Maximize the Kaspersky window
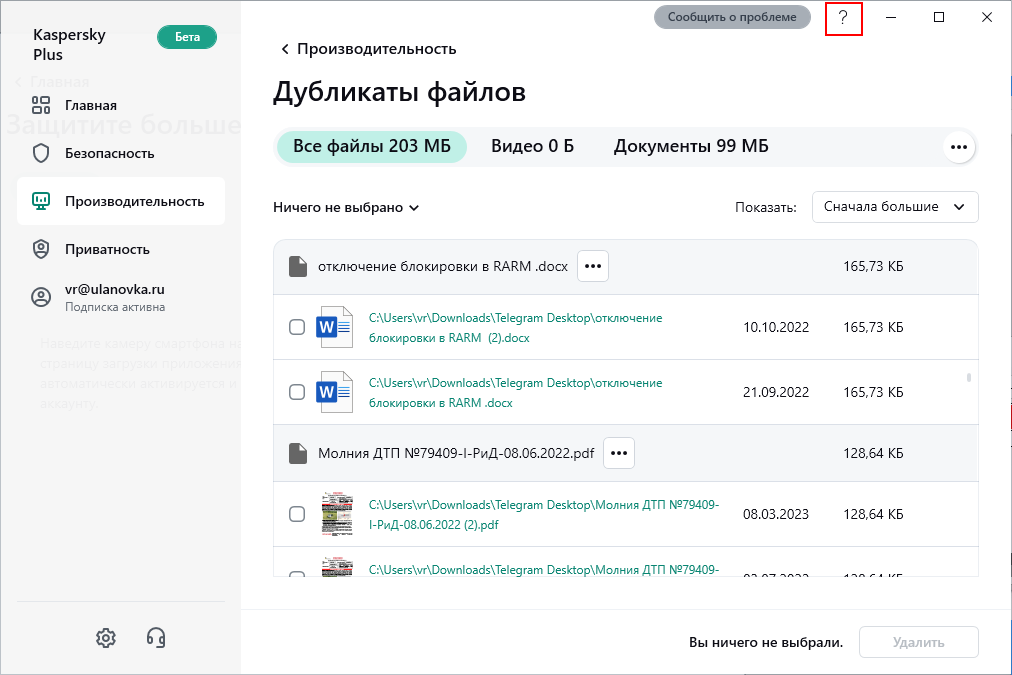Viewport: 1012px width, 675px height. (x=939, y=17)
